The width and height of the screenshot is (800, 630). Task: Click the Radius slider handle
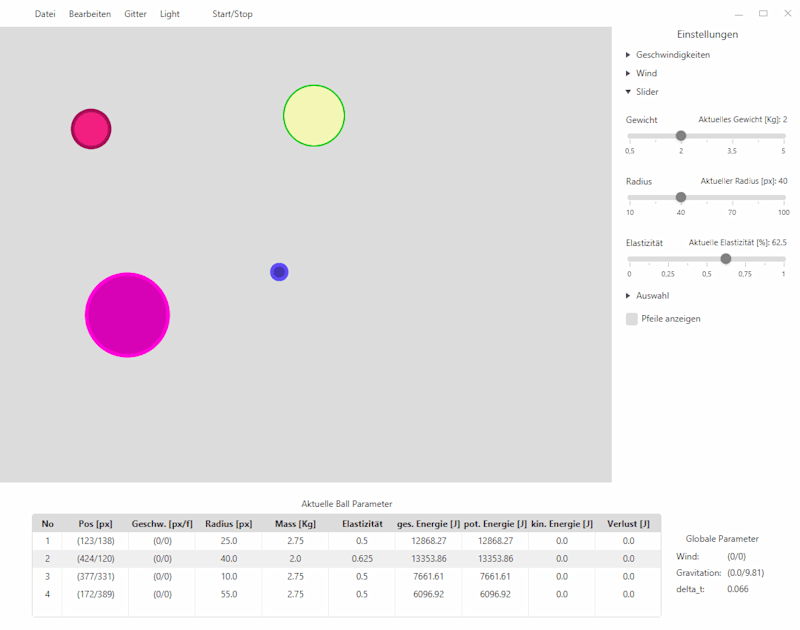[x=681, y=197]
